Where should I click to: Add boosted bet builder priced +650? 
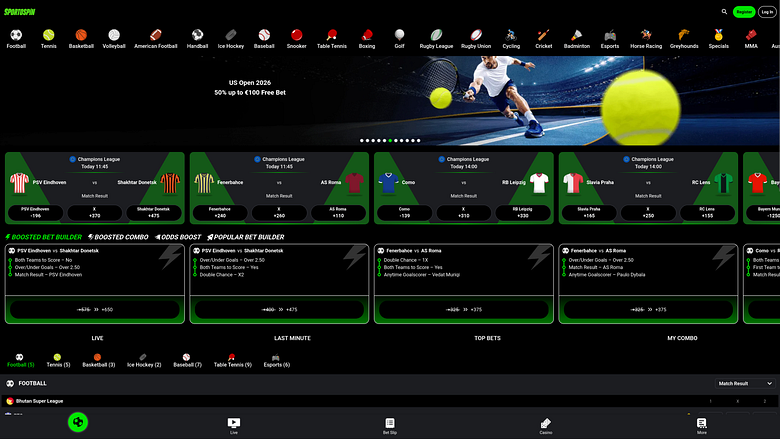pyautogui.click(x=95, y=309)
